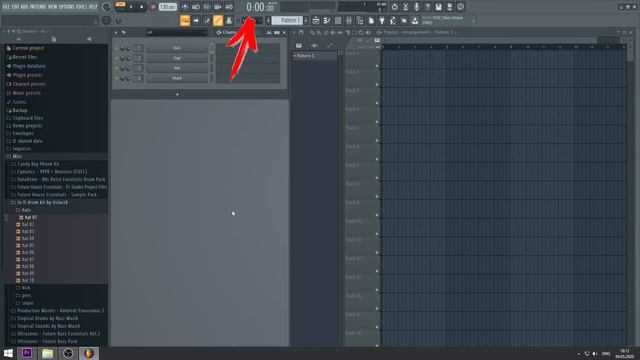Viewport: 640px width, 360px height.
Task: Open the Pattern 1 selector dropdown
Action: (x=287, y=20)
